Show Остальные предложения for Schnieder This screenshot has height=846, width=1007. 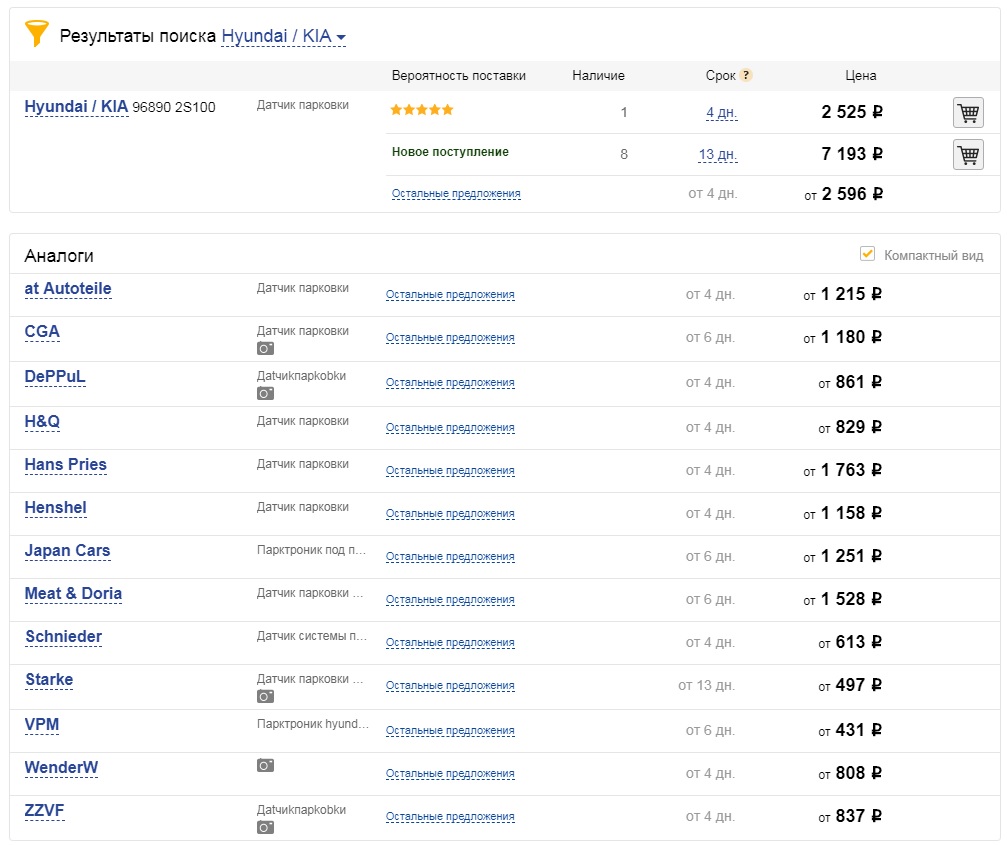(450, 642)
